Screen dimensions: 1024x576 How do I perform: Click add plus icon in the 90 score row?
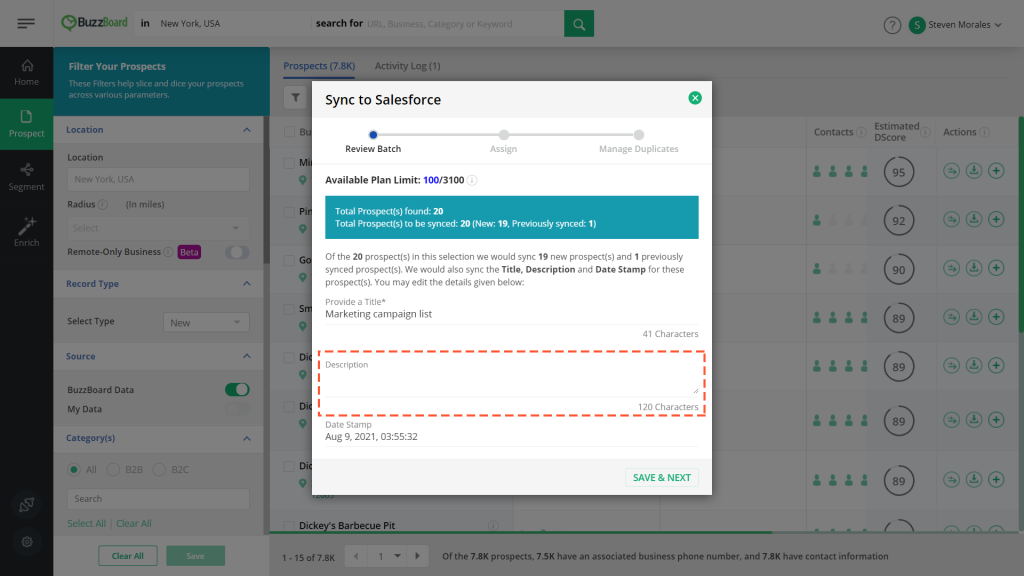[x=996, y=268]
